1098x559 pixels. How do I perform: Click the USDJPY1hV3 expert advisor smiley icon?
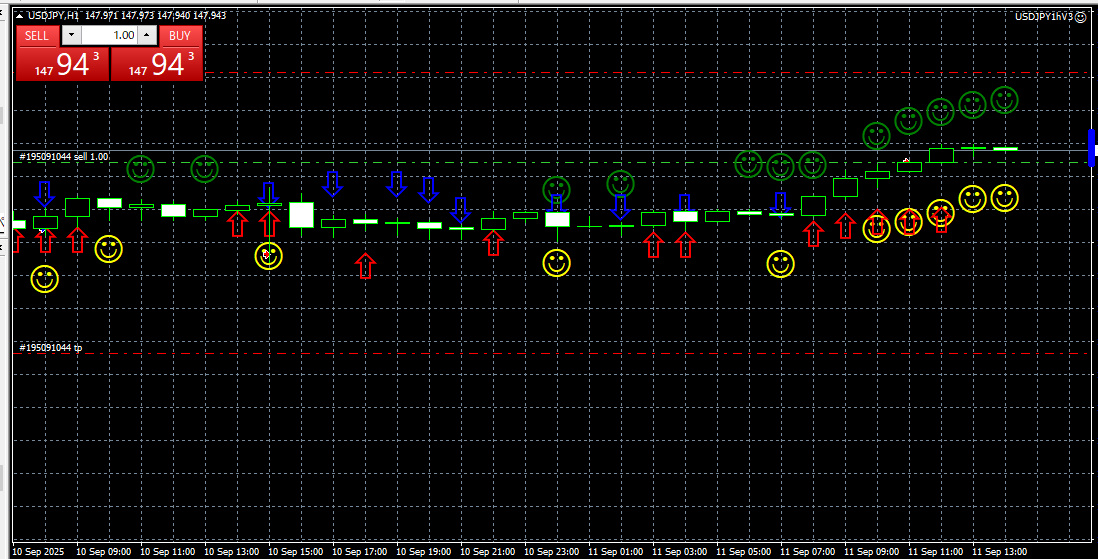[x=1080, y=17]
